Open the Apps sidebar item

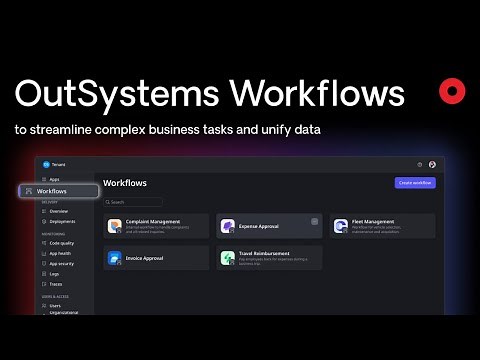tap(51, 179)
